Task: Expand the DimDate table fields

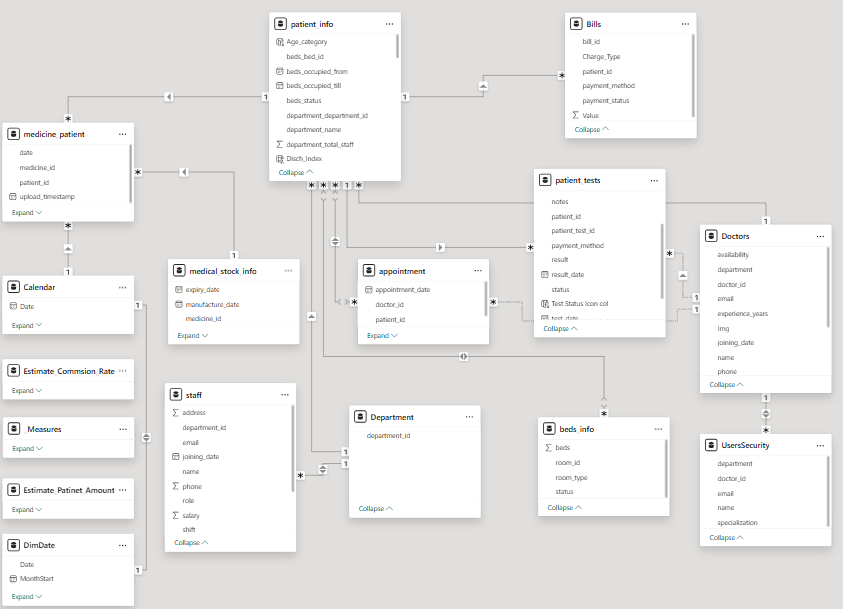Action: tap(27, 597)
